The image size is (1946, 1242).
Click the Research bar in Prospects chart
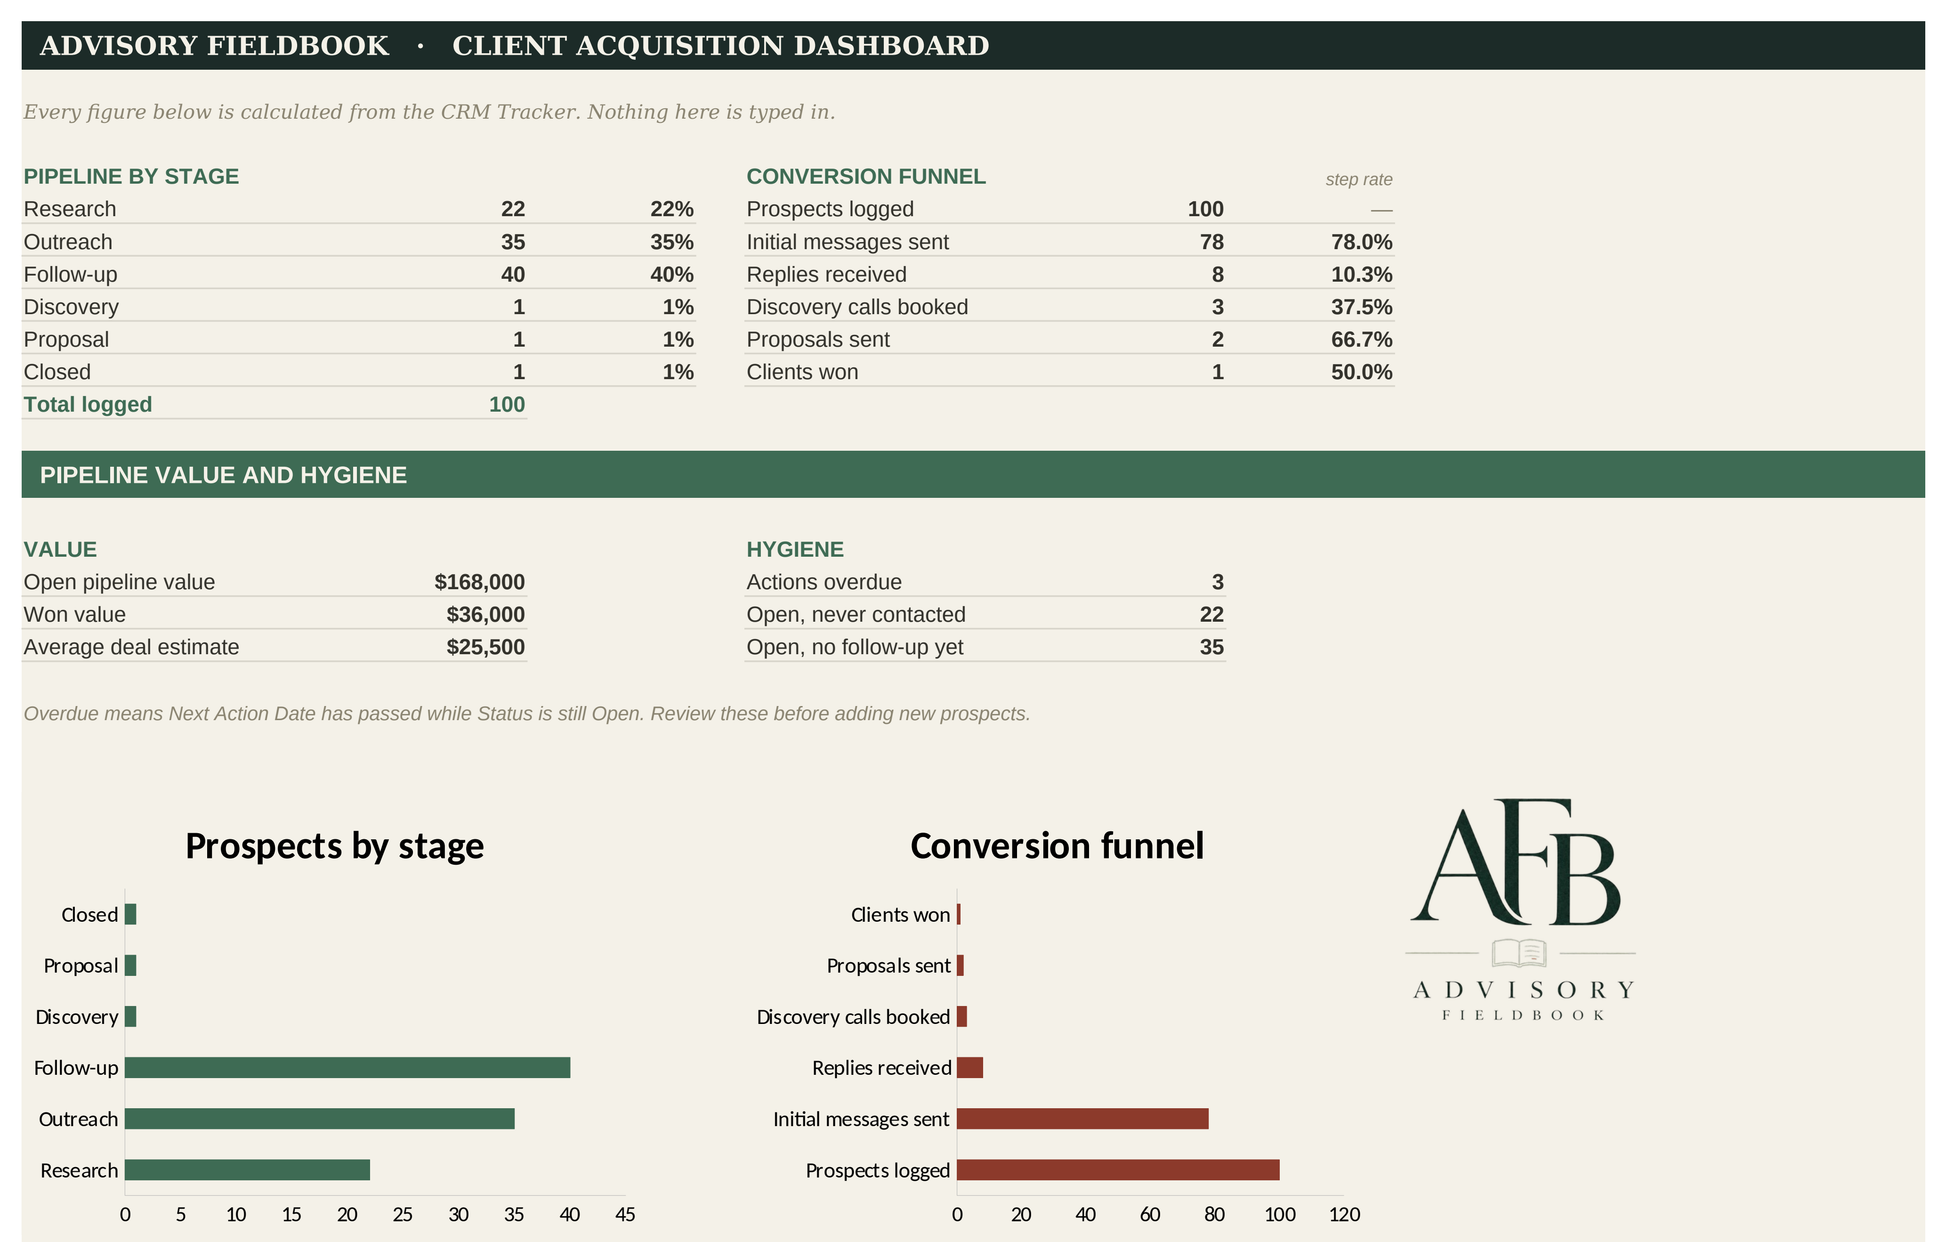coord(247,1170)
